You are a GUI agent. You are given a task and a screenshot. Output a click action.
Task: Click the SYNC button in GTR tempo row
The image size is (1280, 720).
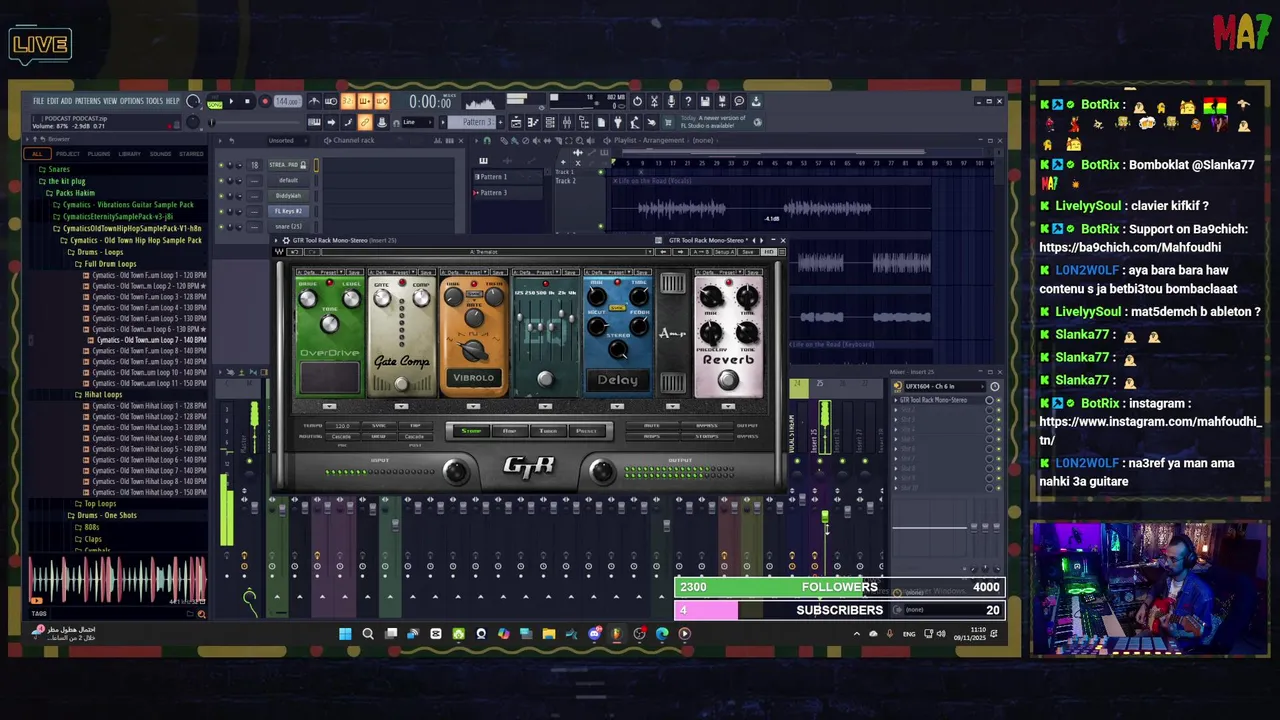click(378, 427)
